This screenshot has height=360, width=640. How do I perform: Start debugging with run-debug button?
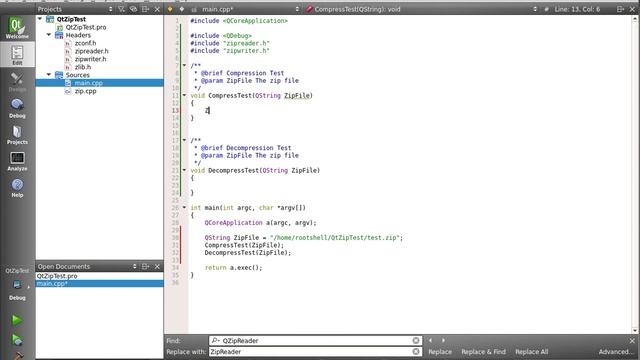click(x=17, y=340)
